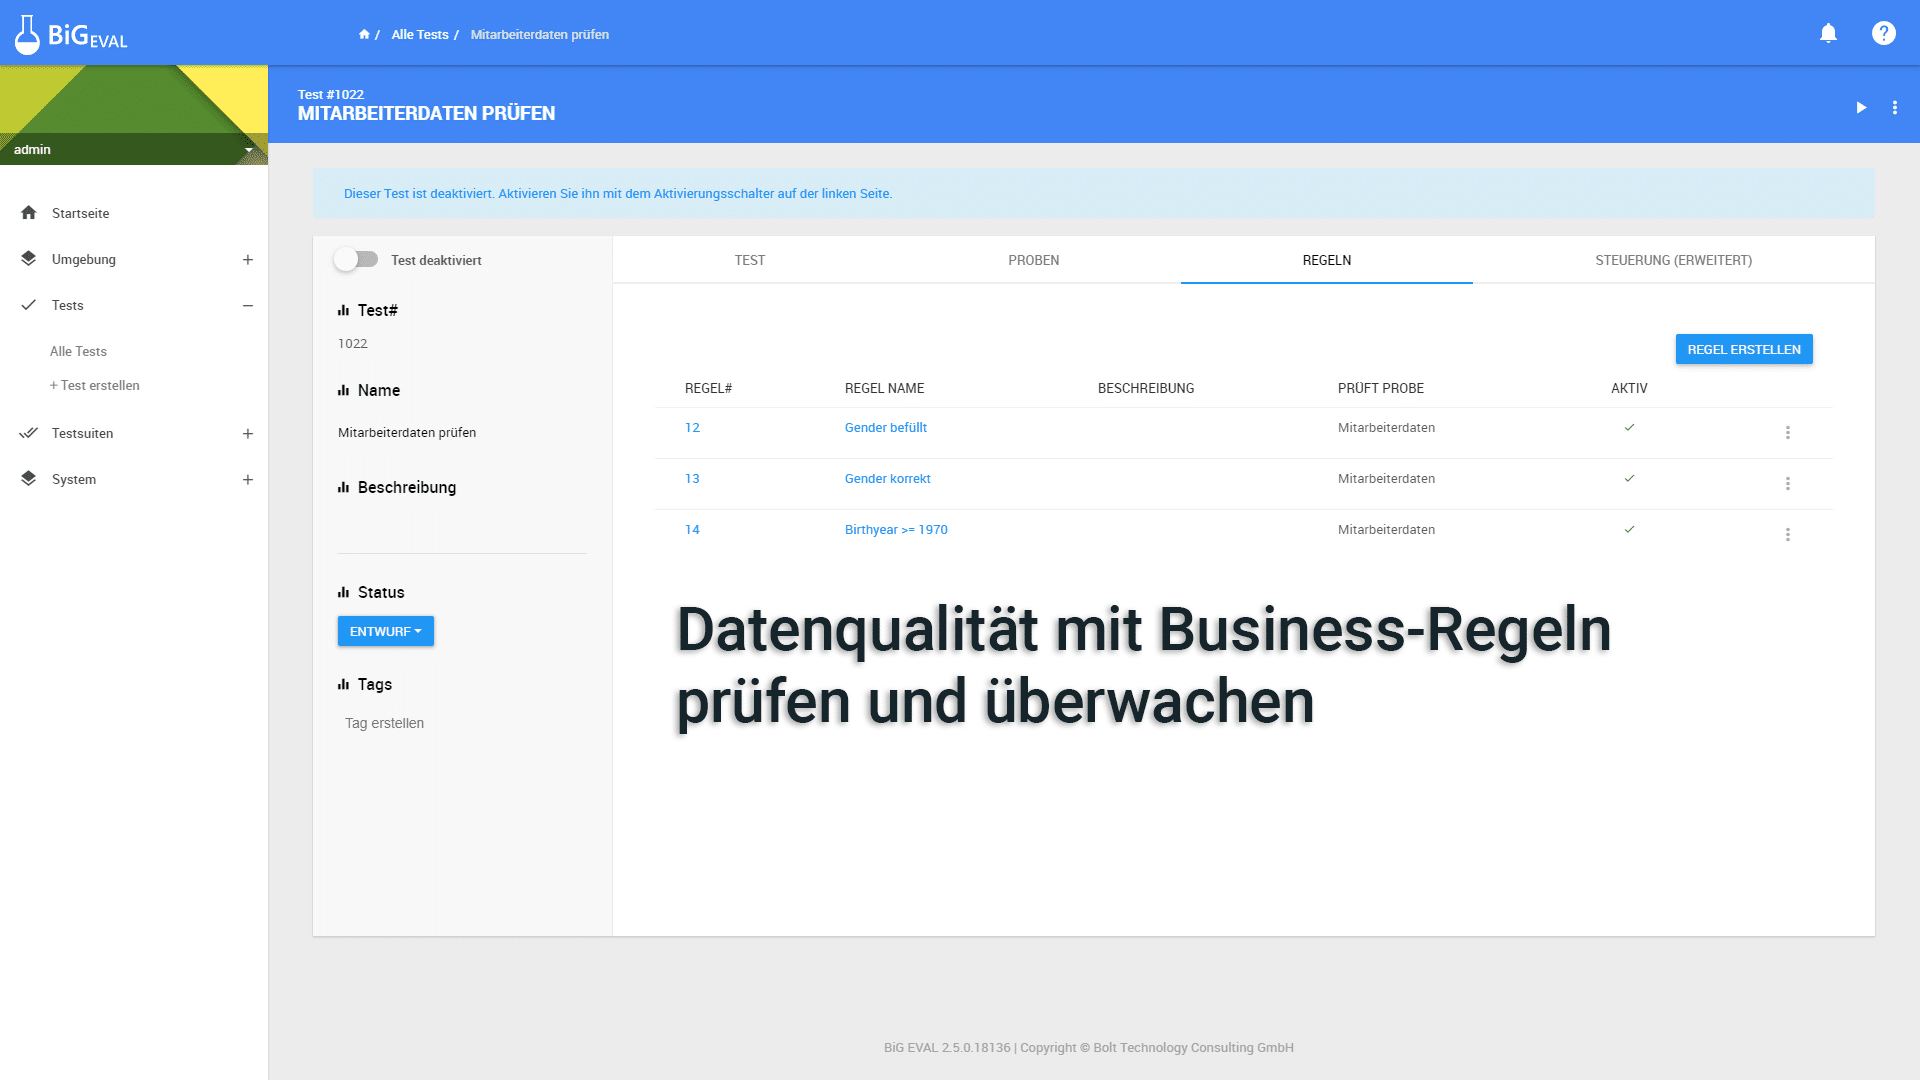Toggle the AKTIV checkmark for Gender korrekt
This screenshot has height=1080, width=1920.
tap(1629, 478)
